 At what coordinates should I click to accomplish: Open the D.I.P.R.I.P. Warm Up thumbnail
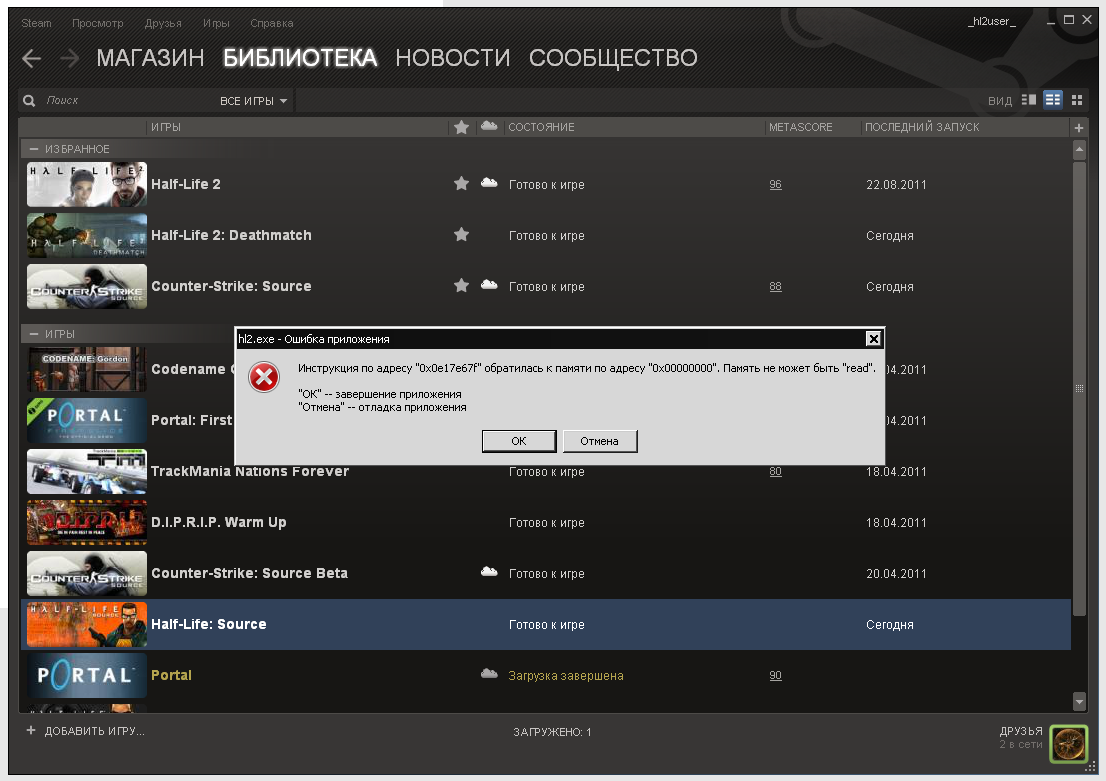tap(87, 522)
